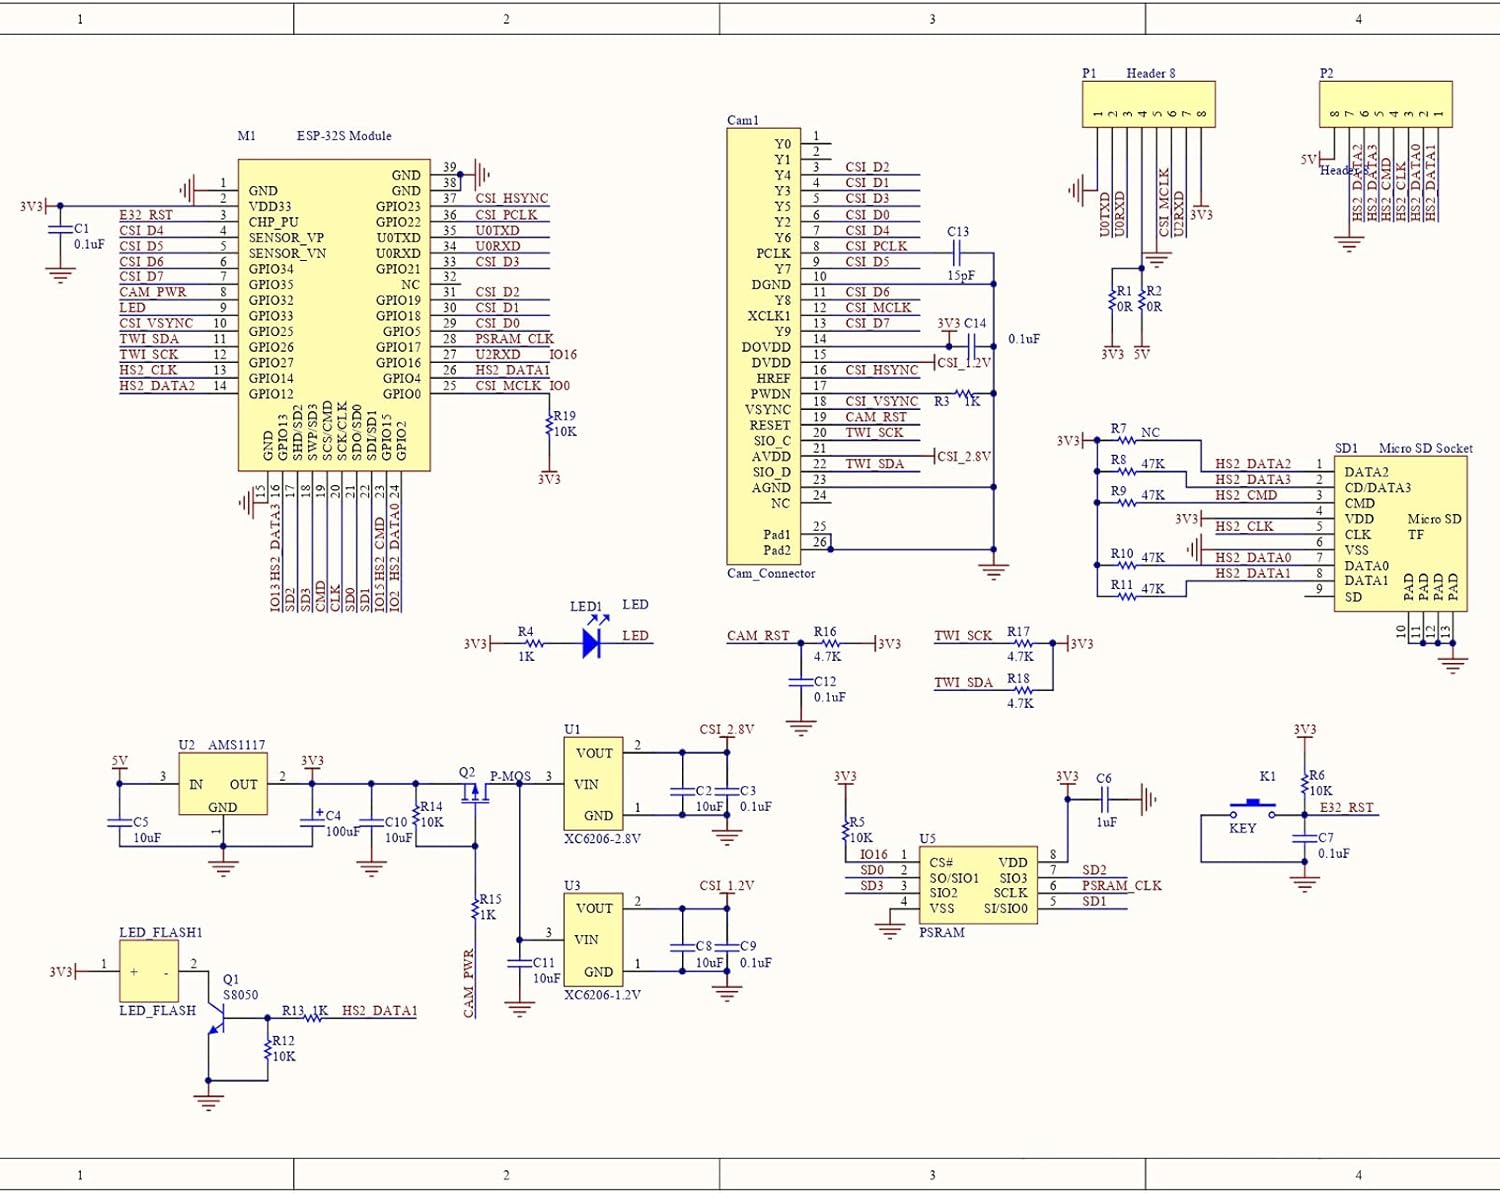Select the LED_FLASH1 component box

point(149,971)
